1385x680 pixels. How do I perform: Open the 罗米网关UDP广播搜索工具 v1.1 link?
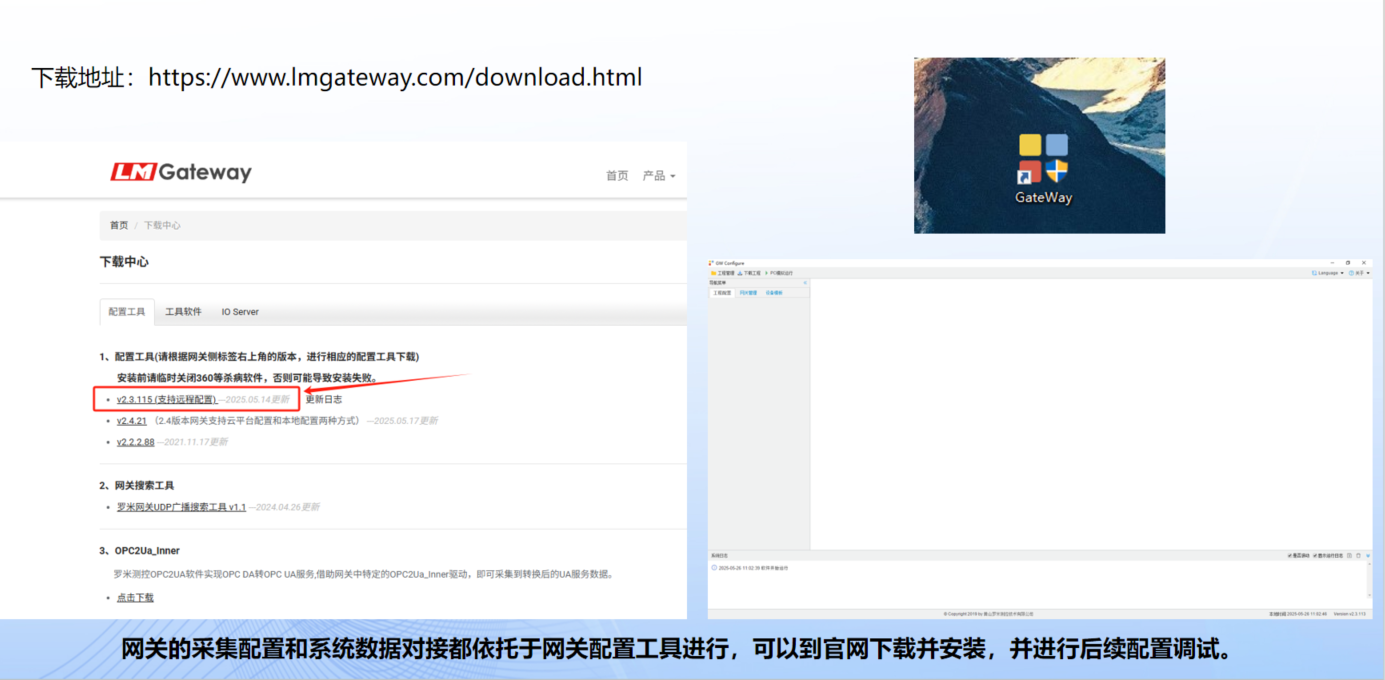(x=180, y=507)
